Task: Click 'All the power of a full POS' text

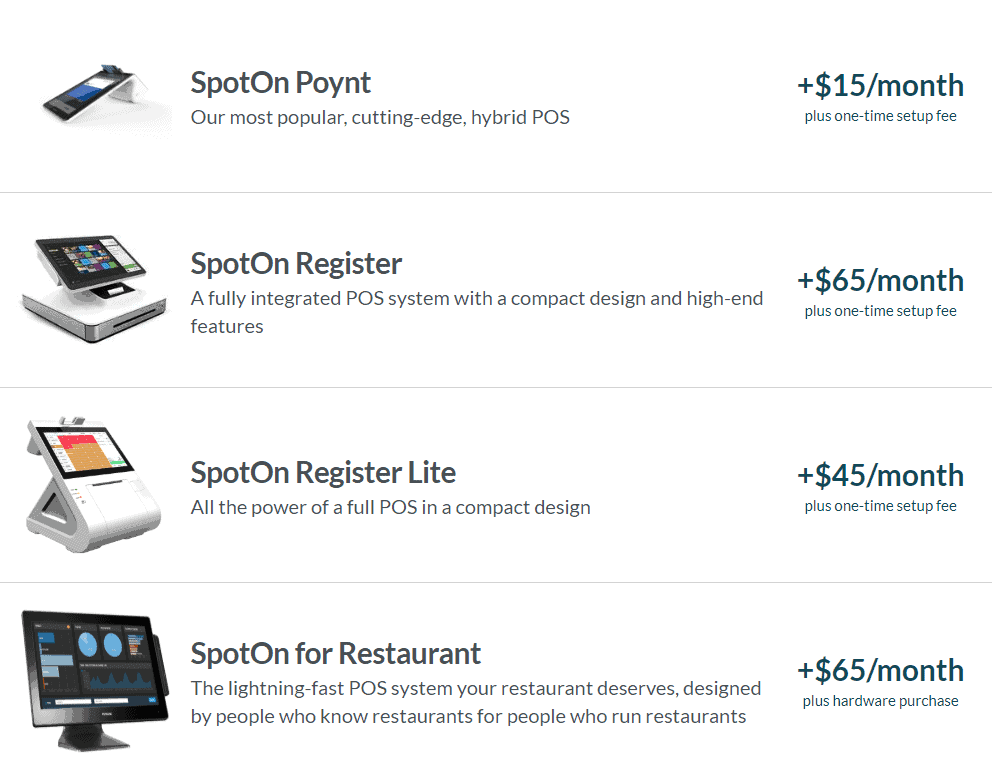Action: (390, 508)
